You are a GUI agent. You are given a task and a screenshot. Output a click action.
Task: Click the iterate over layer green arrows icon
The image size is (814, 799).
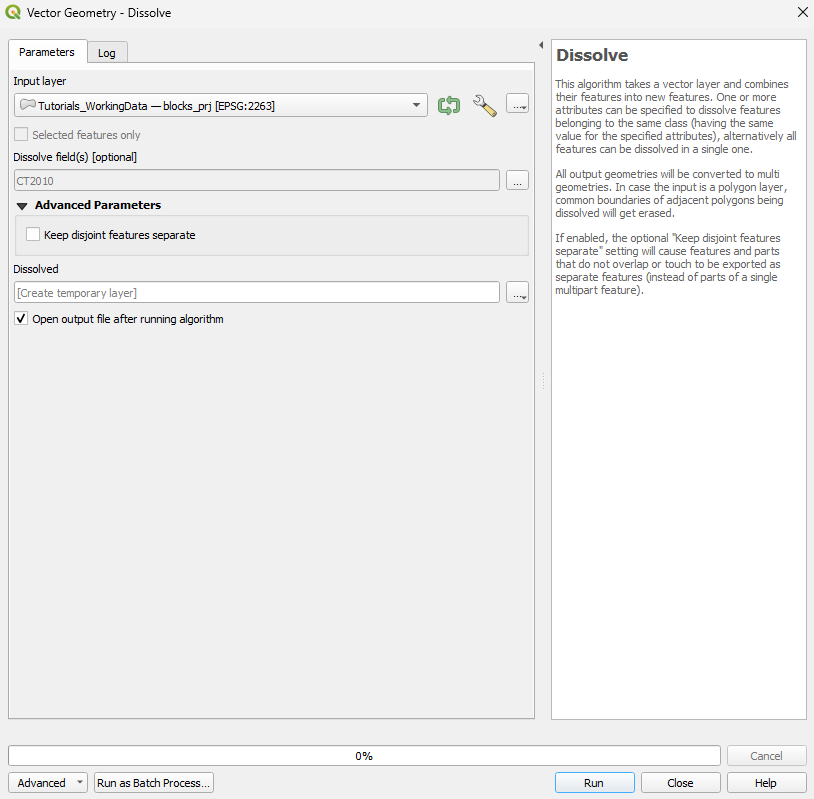click(x=449, y=105)
